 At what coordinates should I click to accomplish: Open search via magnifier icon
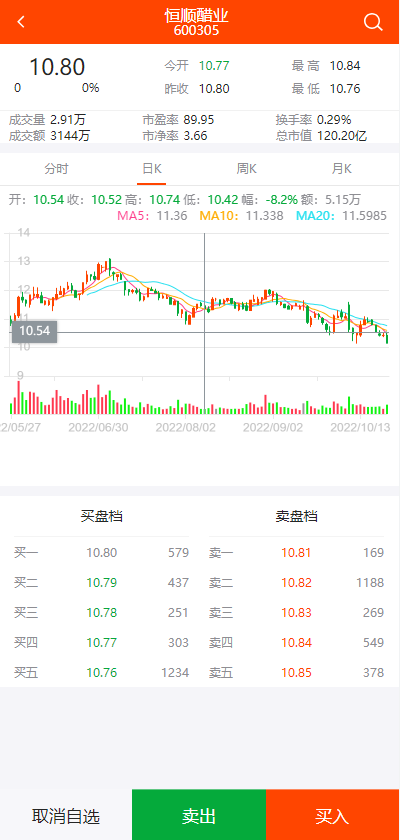373,22
